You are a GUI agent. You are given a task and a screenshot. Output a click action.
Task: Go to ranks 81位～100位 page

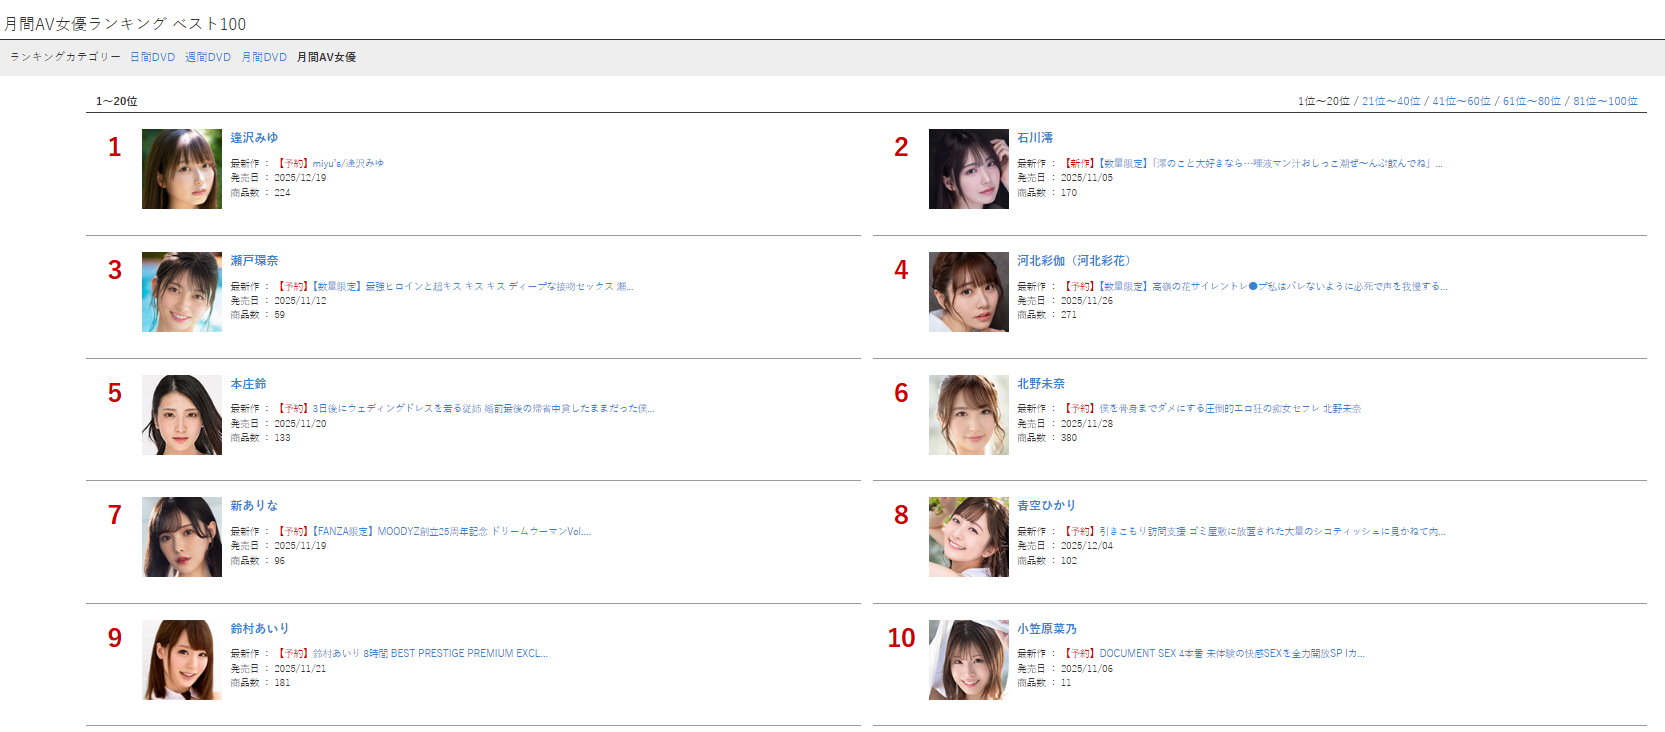1605,101
